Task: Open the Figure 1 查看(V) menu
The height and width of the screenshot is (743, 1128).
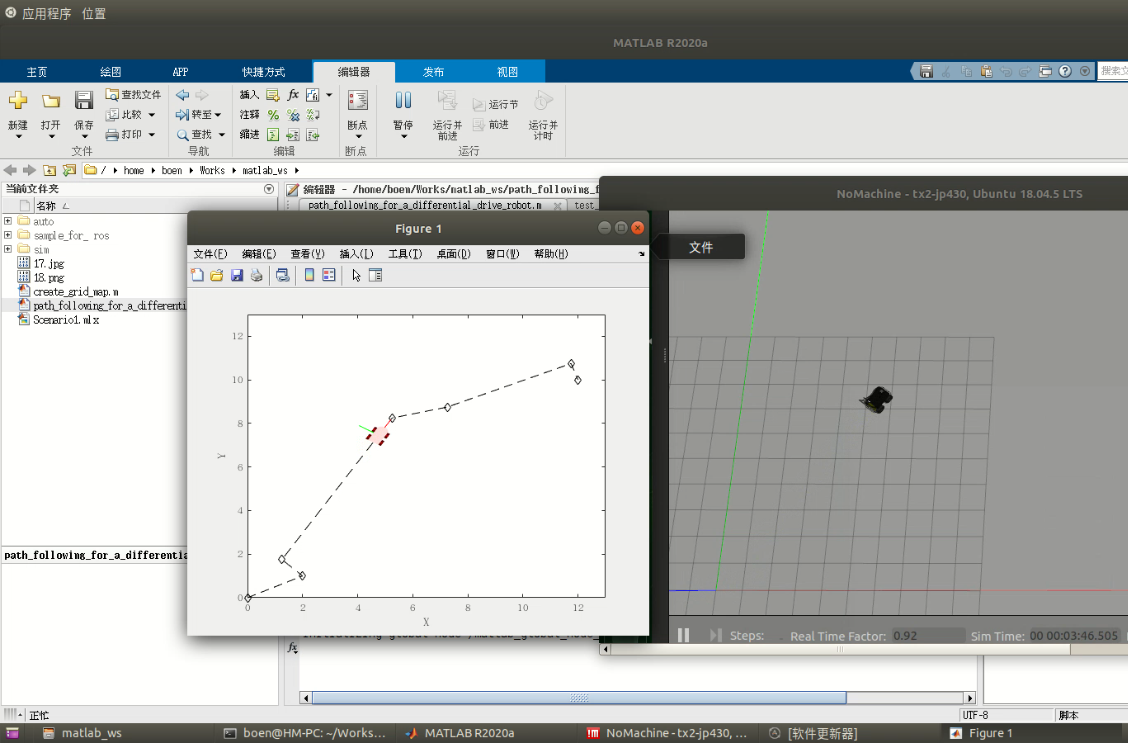Action: tap(307, 254)
